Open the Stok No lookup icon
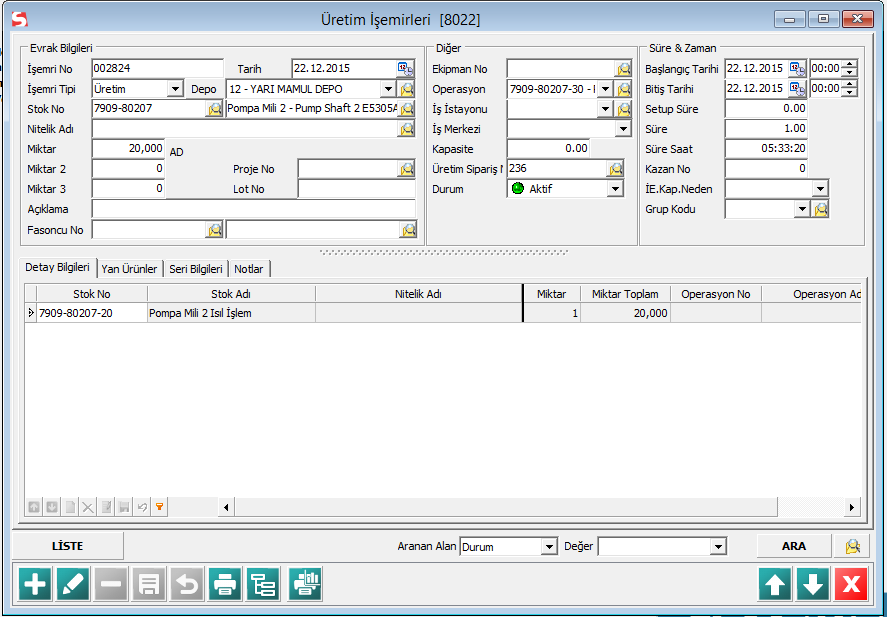The width and height of the screenshot is (887, 617). point(215,108)
